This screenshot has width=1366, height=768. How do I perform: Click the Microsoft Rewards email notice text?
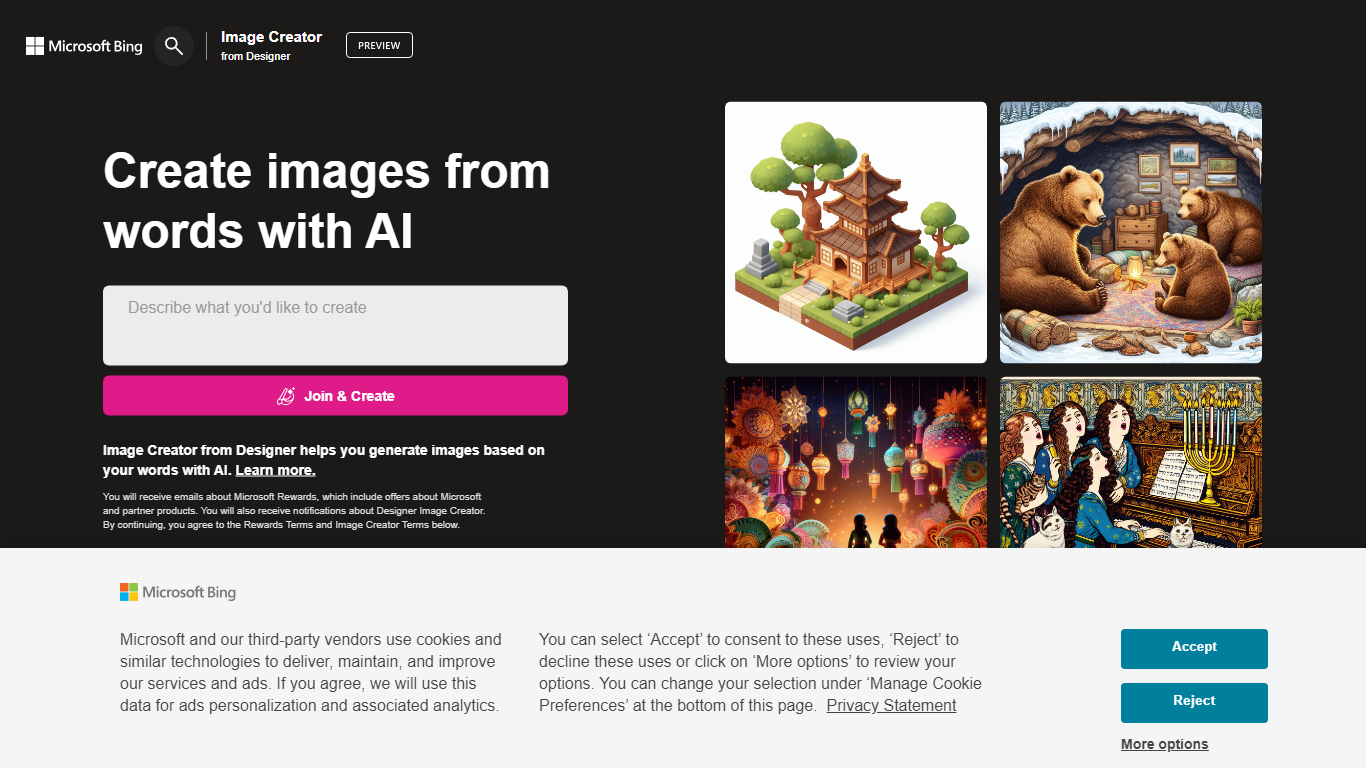(x=294, y=511)
